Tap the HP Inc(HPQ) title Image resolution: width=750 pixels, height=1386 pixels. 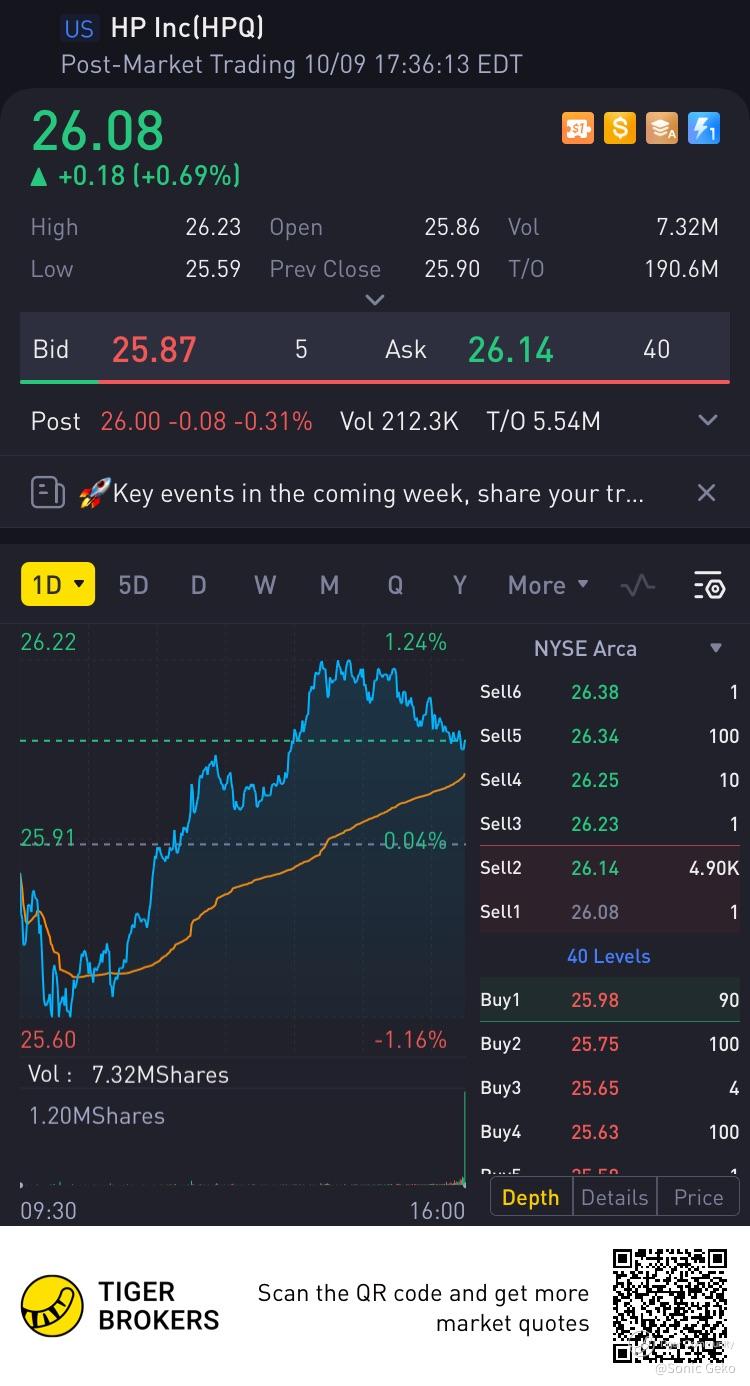pos(187,28)
